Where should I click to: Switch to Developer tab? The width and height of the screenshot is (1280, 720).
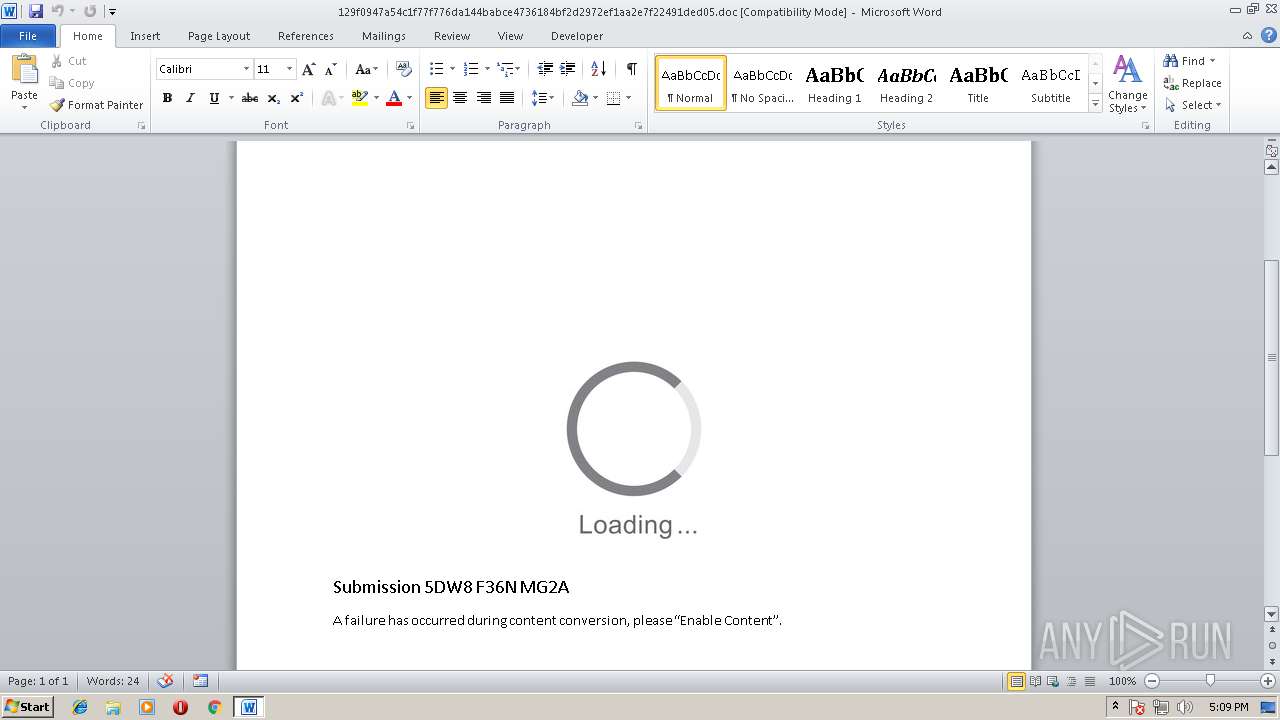577,36
